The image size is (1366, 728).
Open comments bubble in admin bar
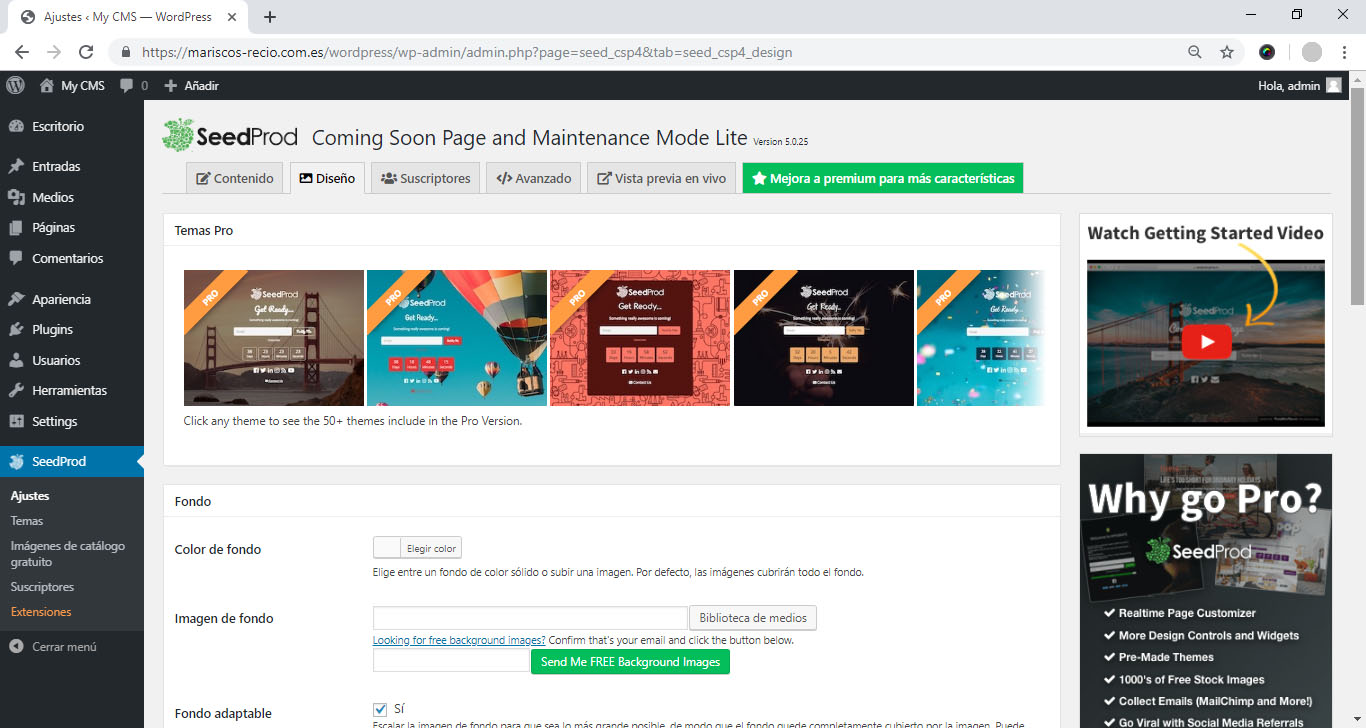(x=127, y=86)
